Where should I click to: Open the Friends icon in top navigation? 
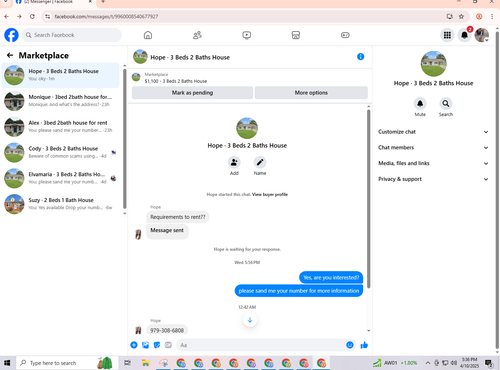[197, 35]
